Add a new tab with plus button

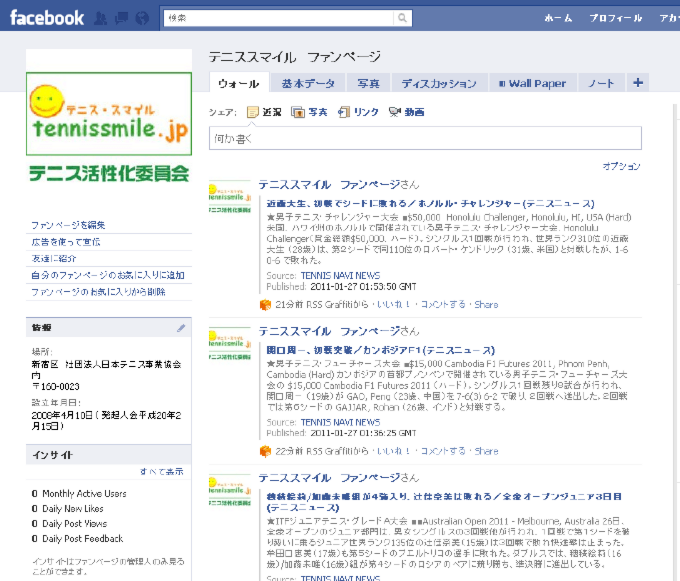coord(637,82)
